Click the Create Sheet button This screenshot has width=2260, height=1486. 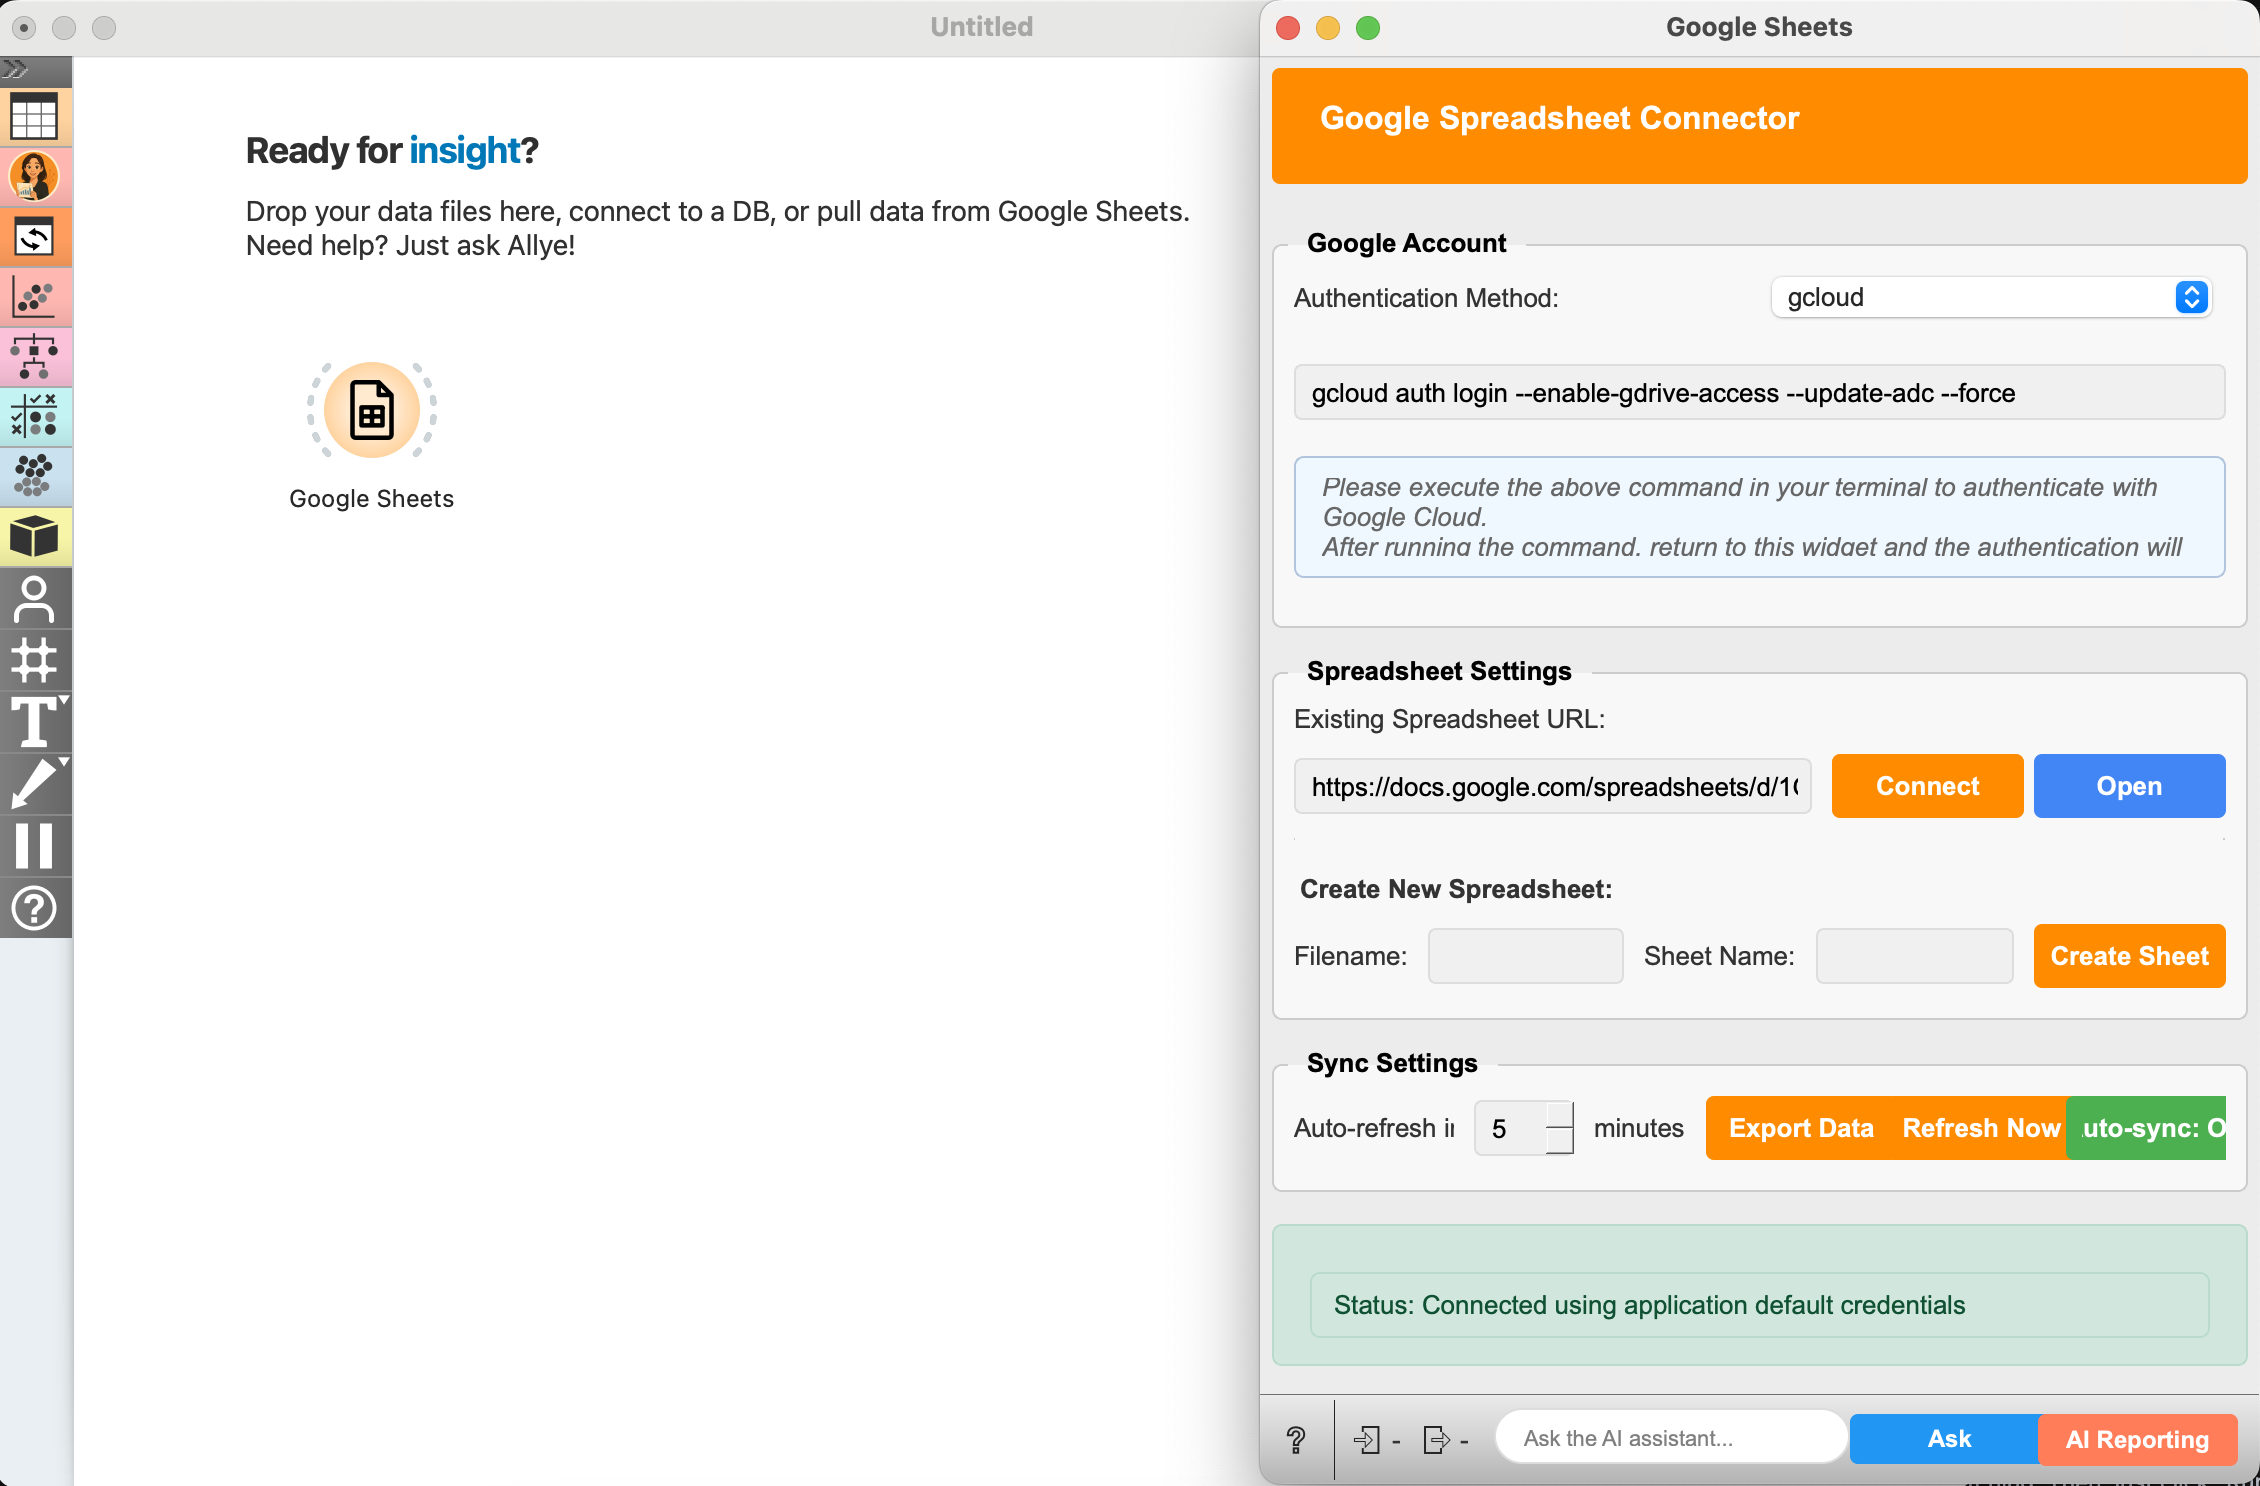click(x=2129, y=956)
